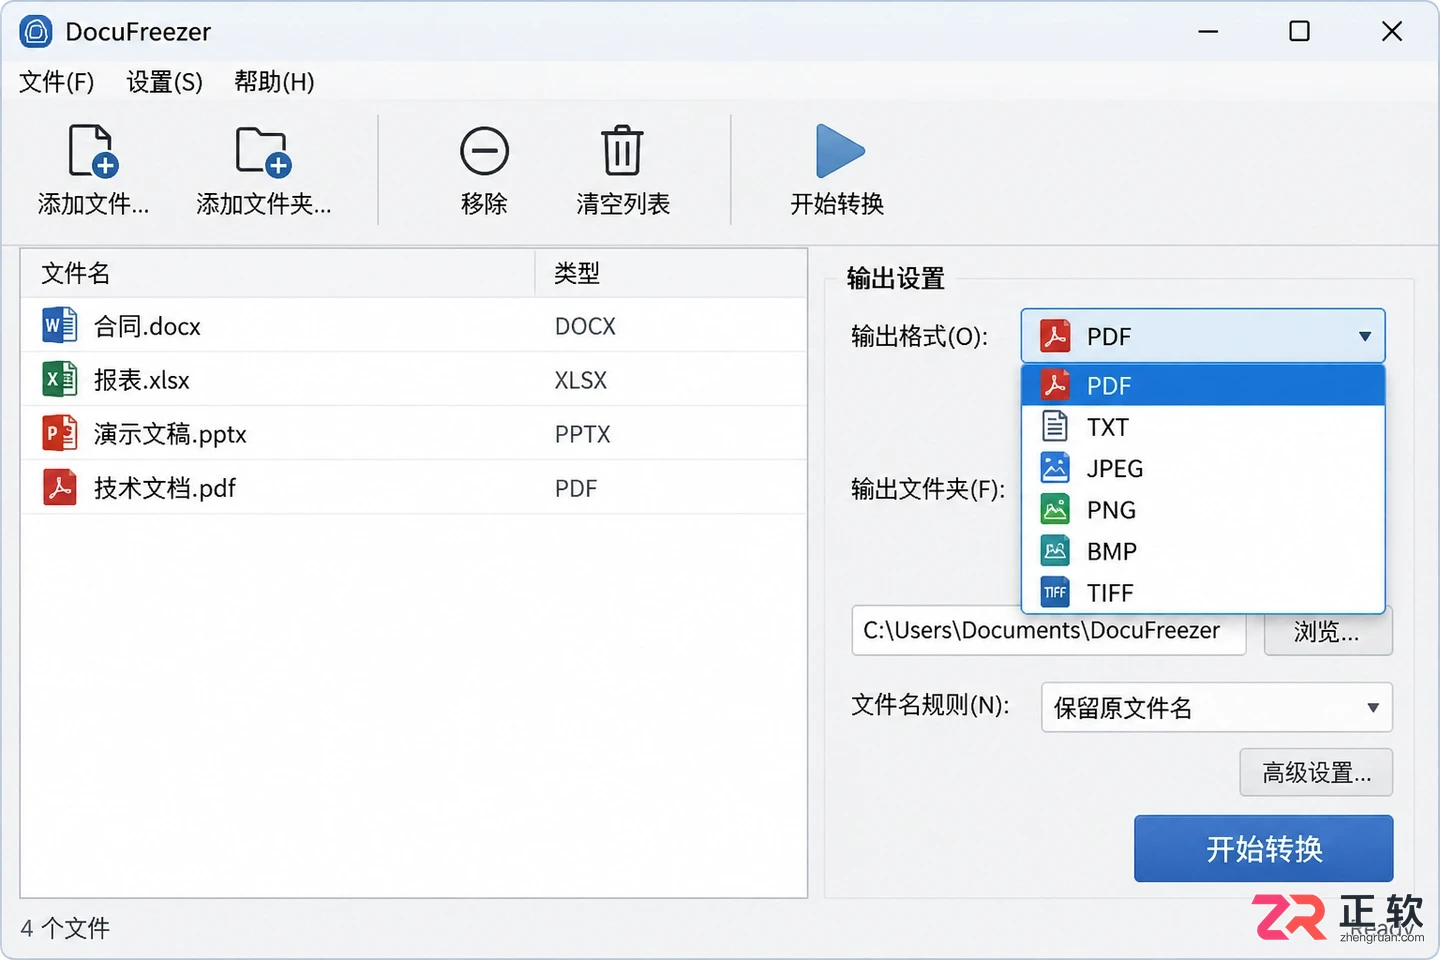Select the 演示文稿.pptx file name
The height and width of the screenshot is (960, 1440).
(x=170, y=435)
